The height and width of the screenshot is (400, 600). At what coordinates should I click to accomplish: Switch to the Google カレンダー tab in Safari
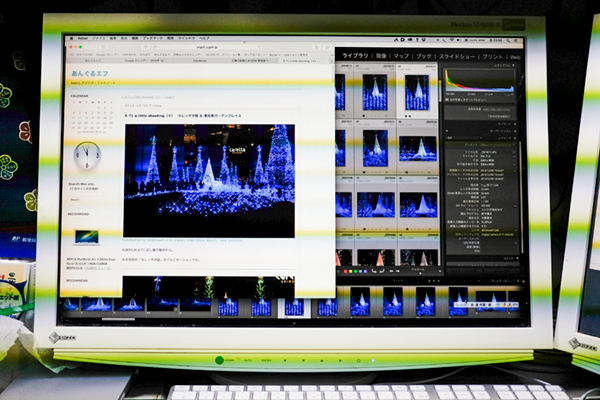pyautogui.click(x=145, y=60)
